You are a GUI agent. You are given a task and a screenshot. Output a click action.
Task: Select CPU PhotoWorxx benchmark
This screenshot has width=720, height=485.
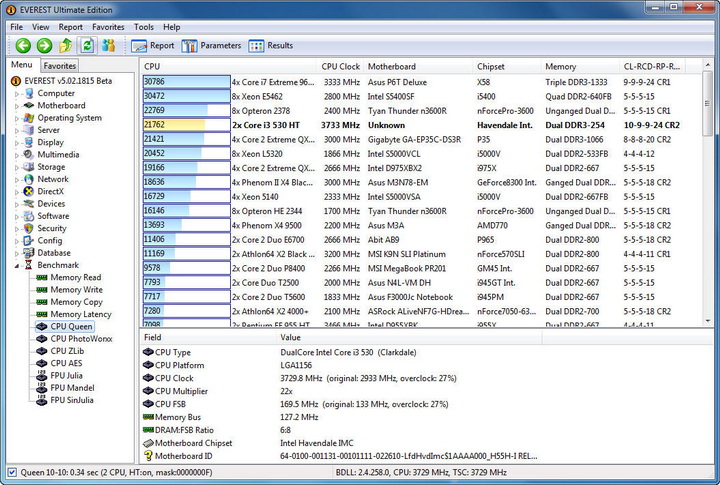click(81, 339)
